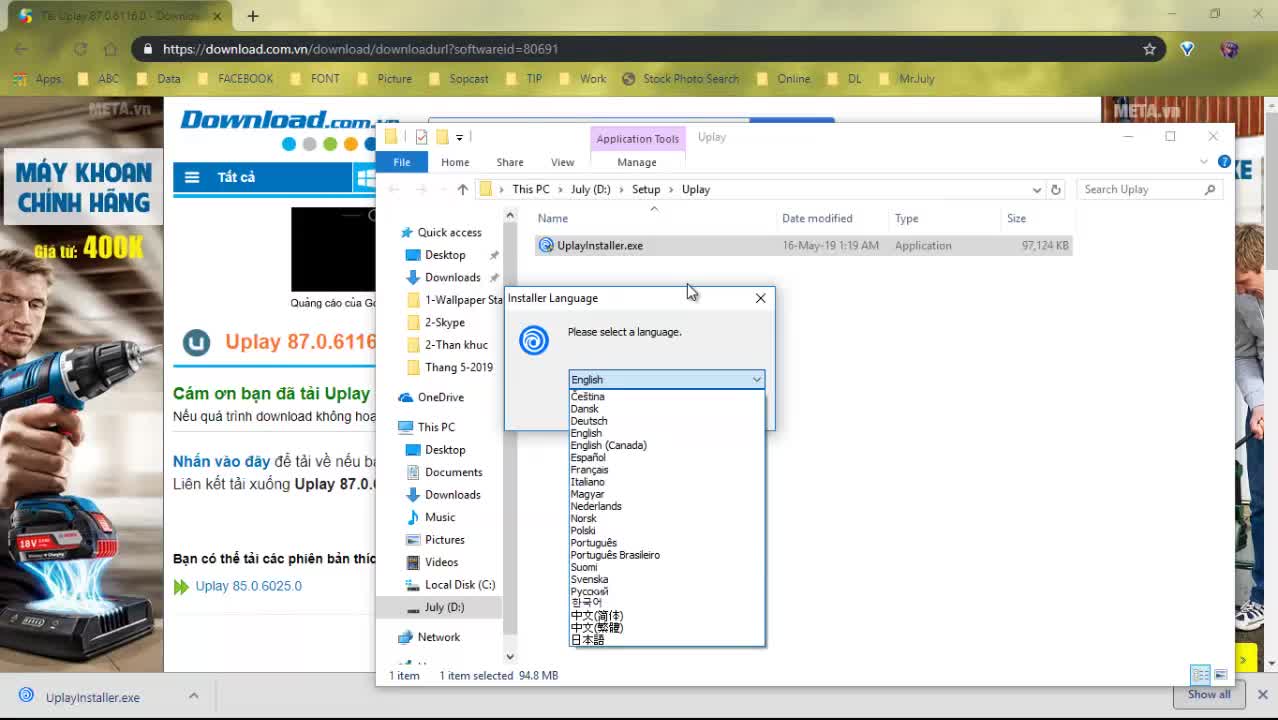Viewport: 1278px width, 720px height.
Task: Click the Setup breadcrumb in address bar
Action: click(646, 189)
